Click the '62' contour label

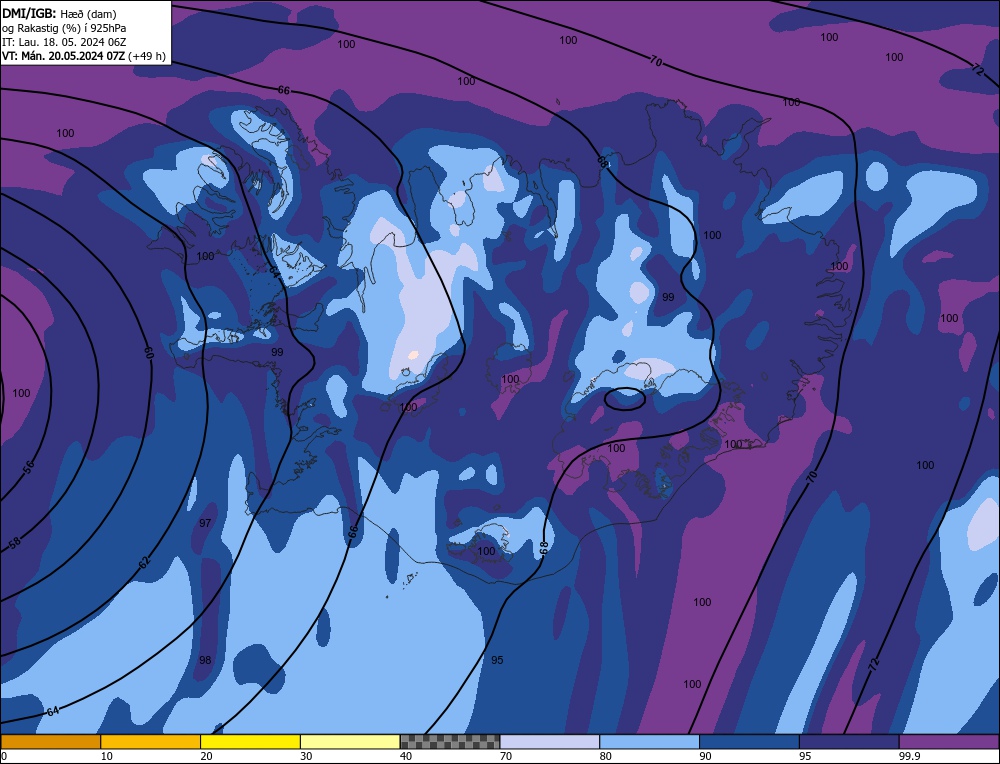[144, 562]
